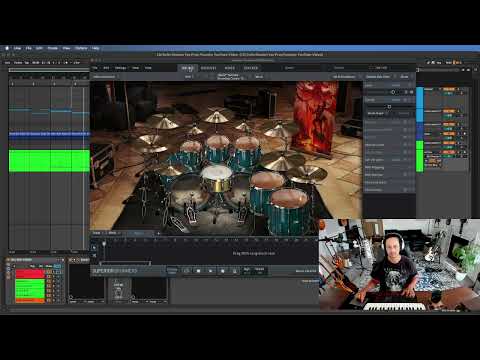Select the middle rack tom
This screenshot has width=480, height=360.
pos(218,148)
